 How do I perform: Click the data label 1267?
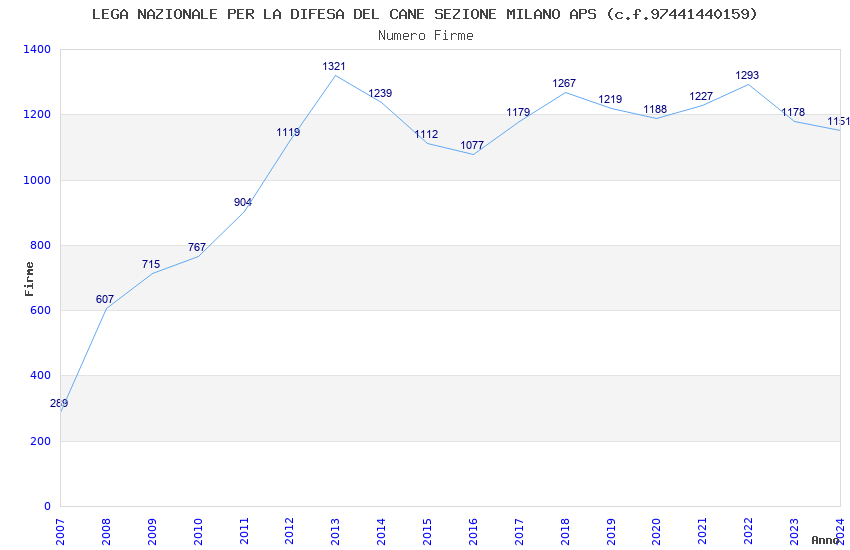(x=564, y=83)
